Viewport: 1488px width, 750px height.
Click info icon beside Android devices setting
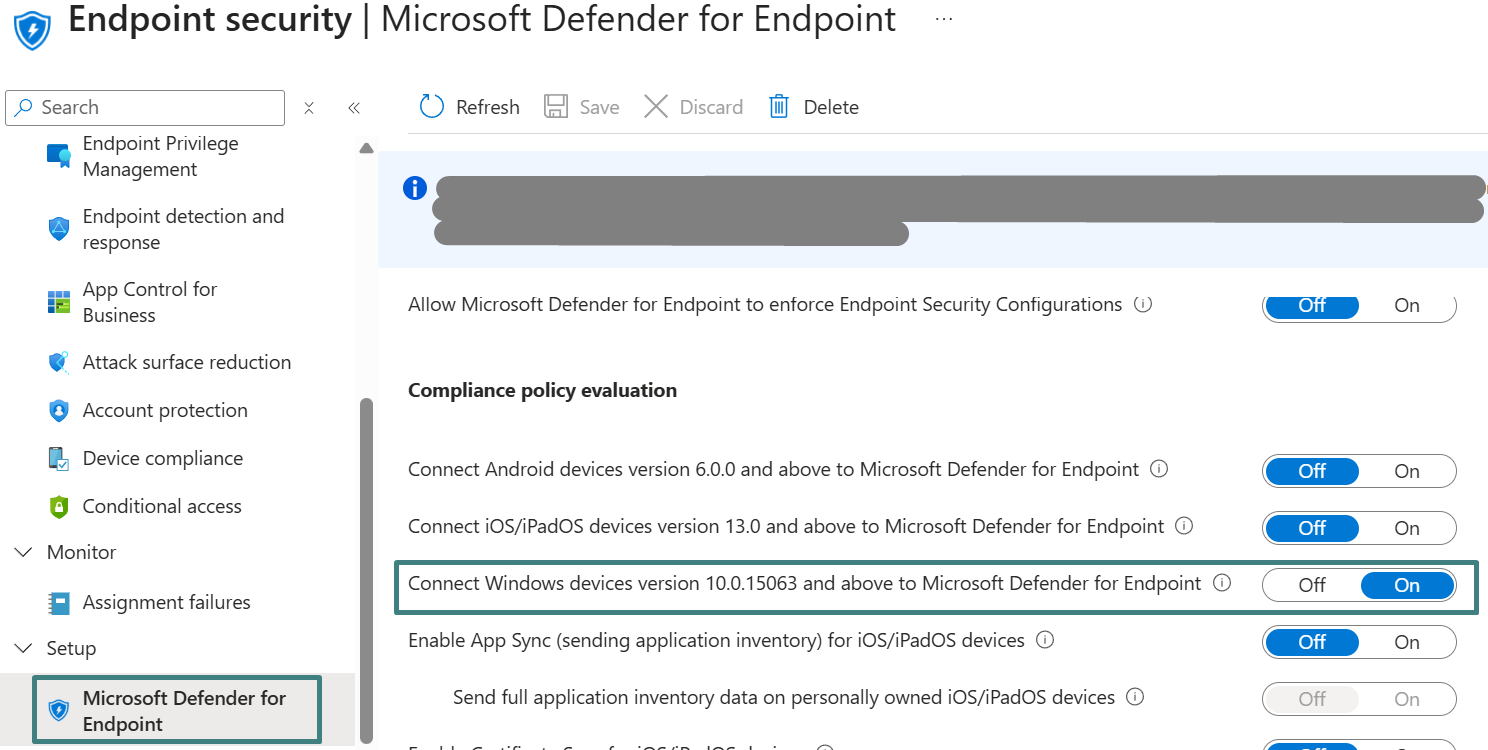point(1159,469)
